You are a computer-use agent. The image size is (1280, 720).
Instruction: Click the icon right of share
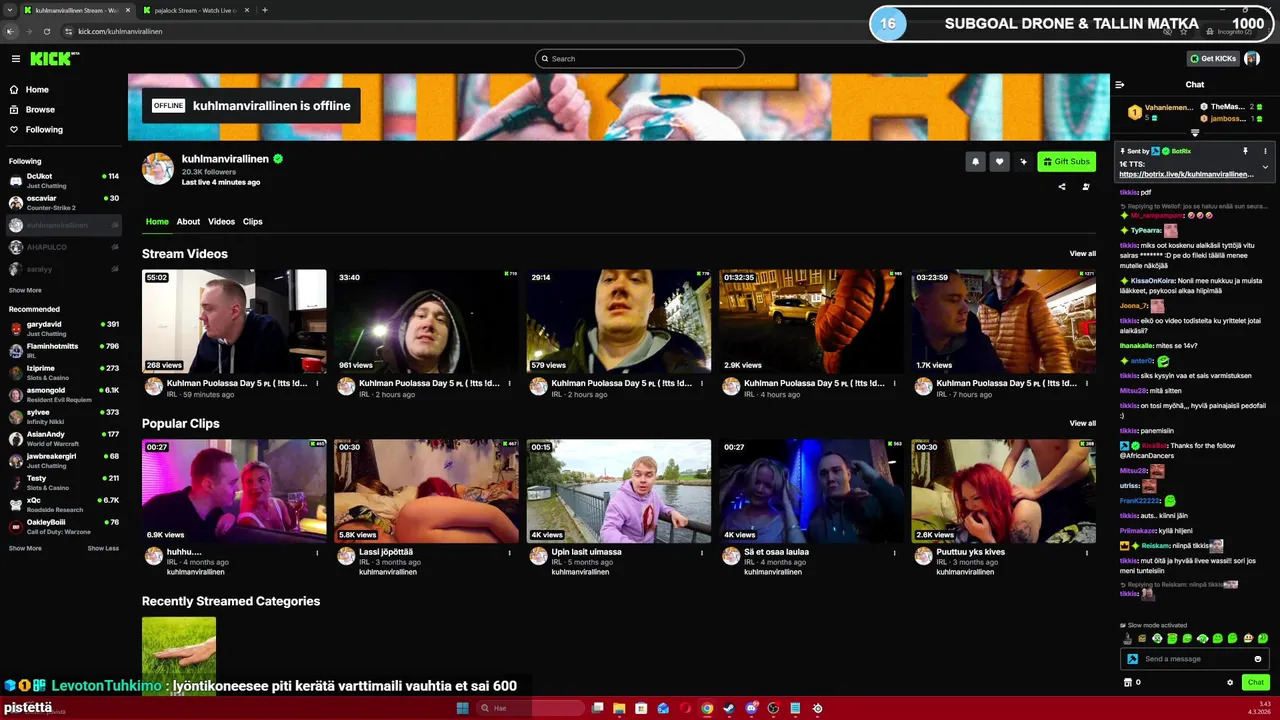(1086, 186)
